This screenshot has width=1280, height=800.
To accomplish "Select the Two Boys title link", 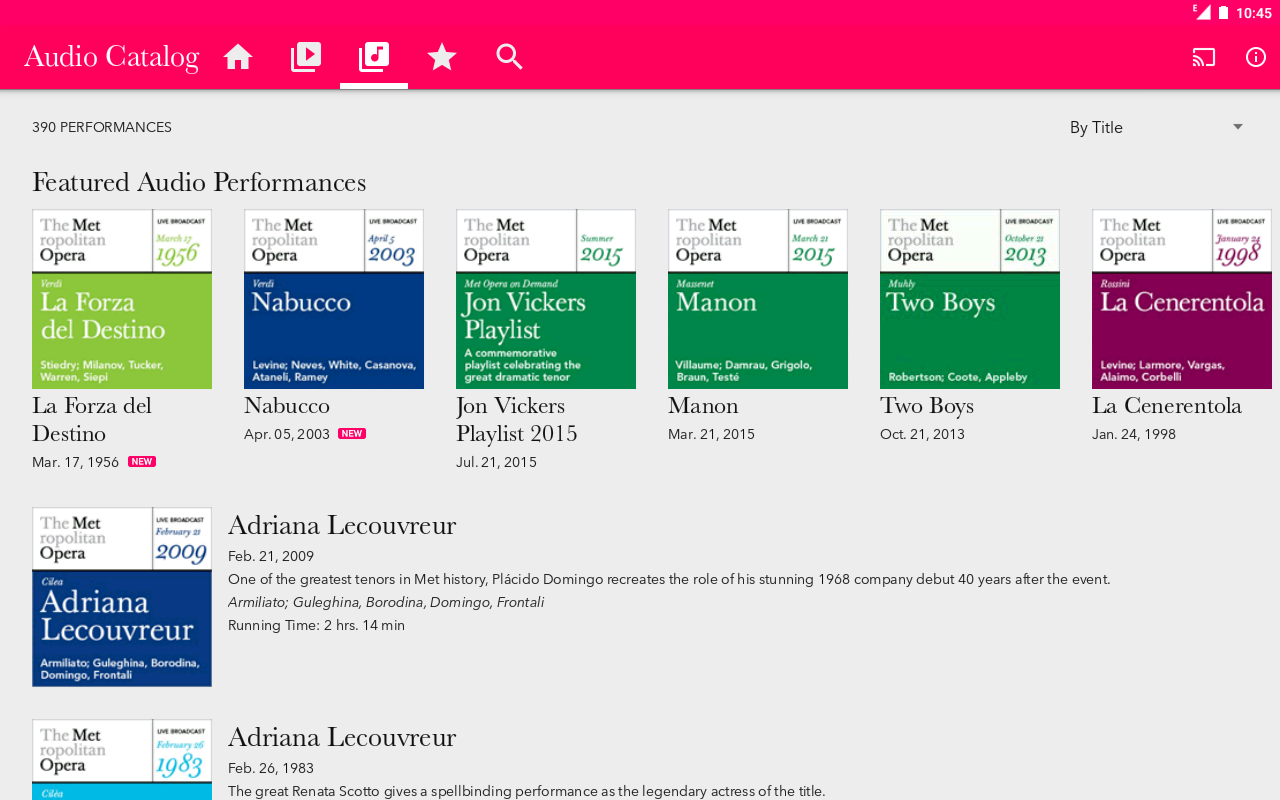I will [927, 405].
